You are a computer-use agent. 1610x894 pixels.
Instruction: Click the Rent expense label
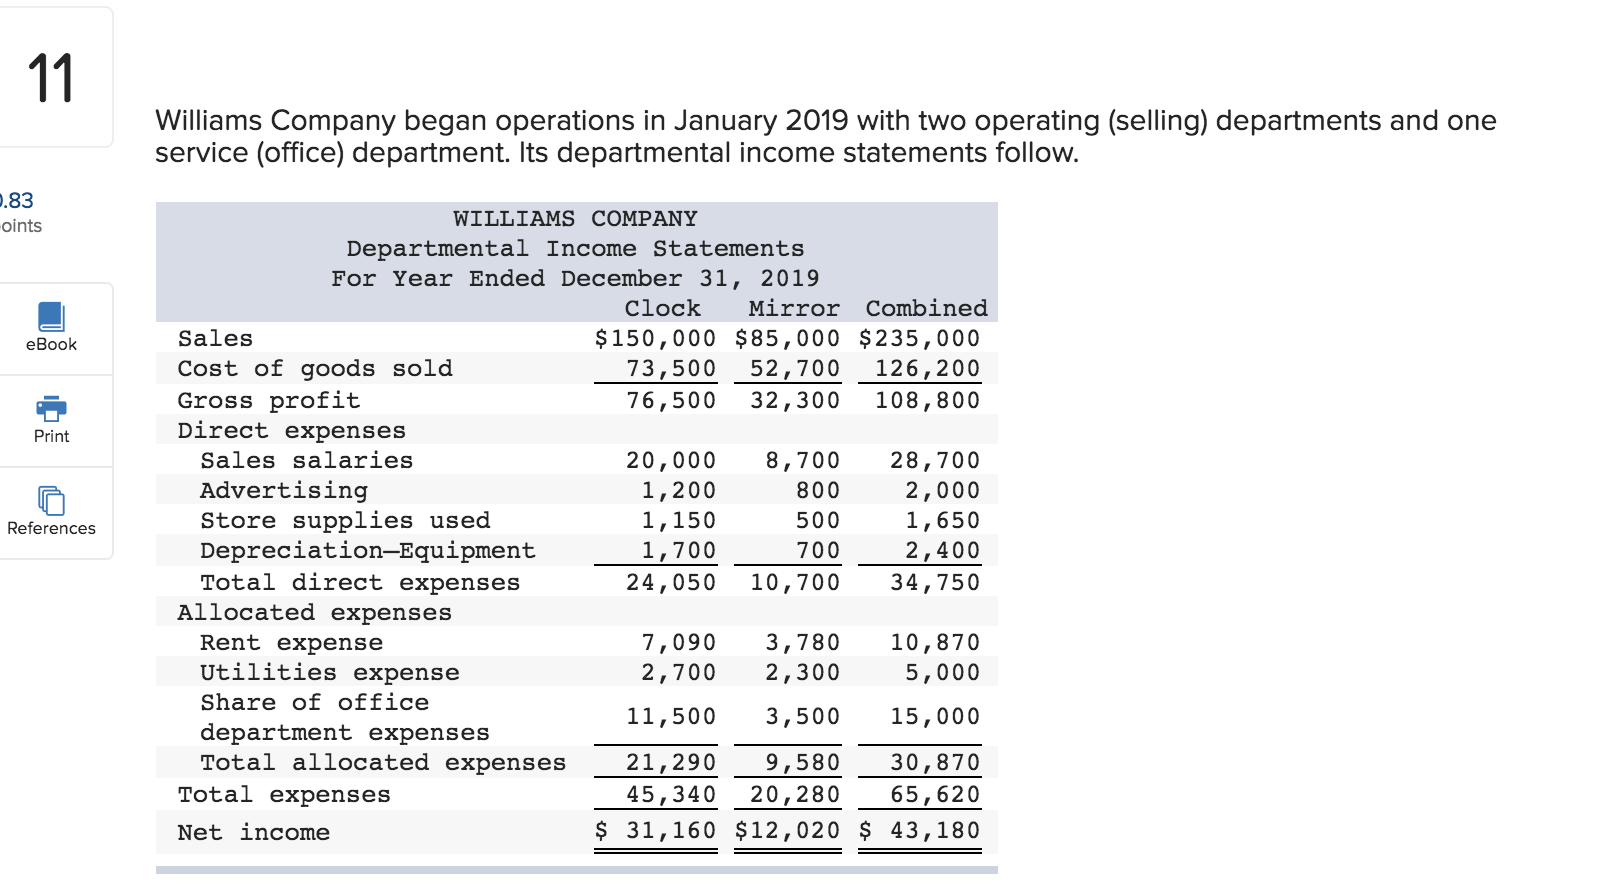(x=291, y=642)
